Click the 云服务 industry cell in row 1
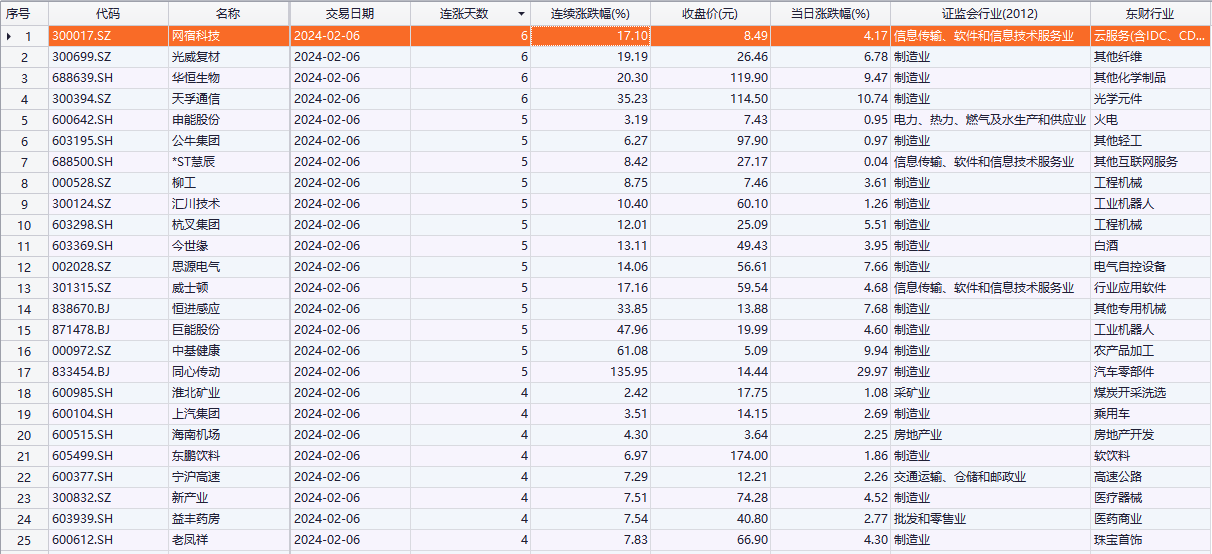This screenshot has width=1212, height=554. coord(1149,36)
